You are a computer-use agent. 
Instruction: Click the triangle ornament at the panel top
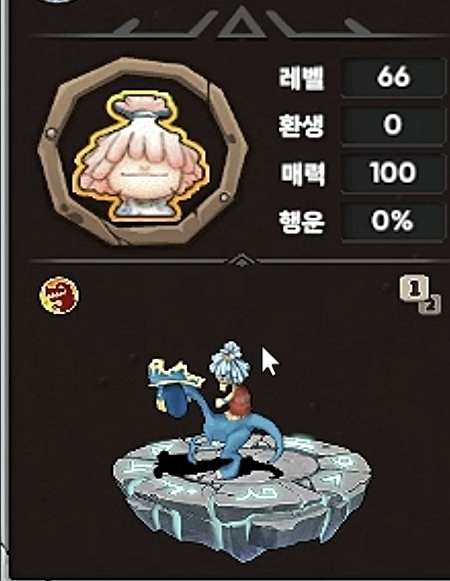[x=242, y=23]
